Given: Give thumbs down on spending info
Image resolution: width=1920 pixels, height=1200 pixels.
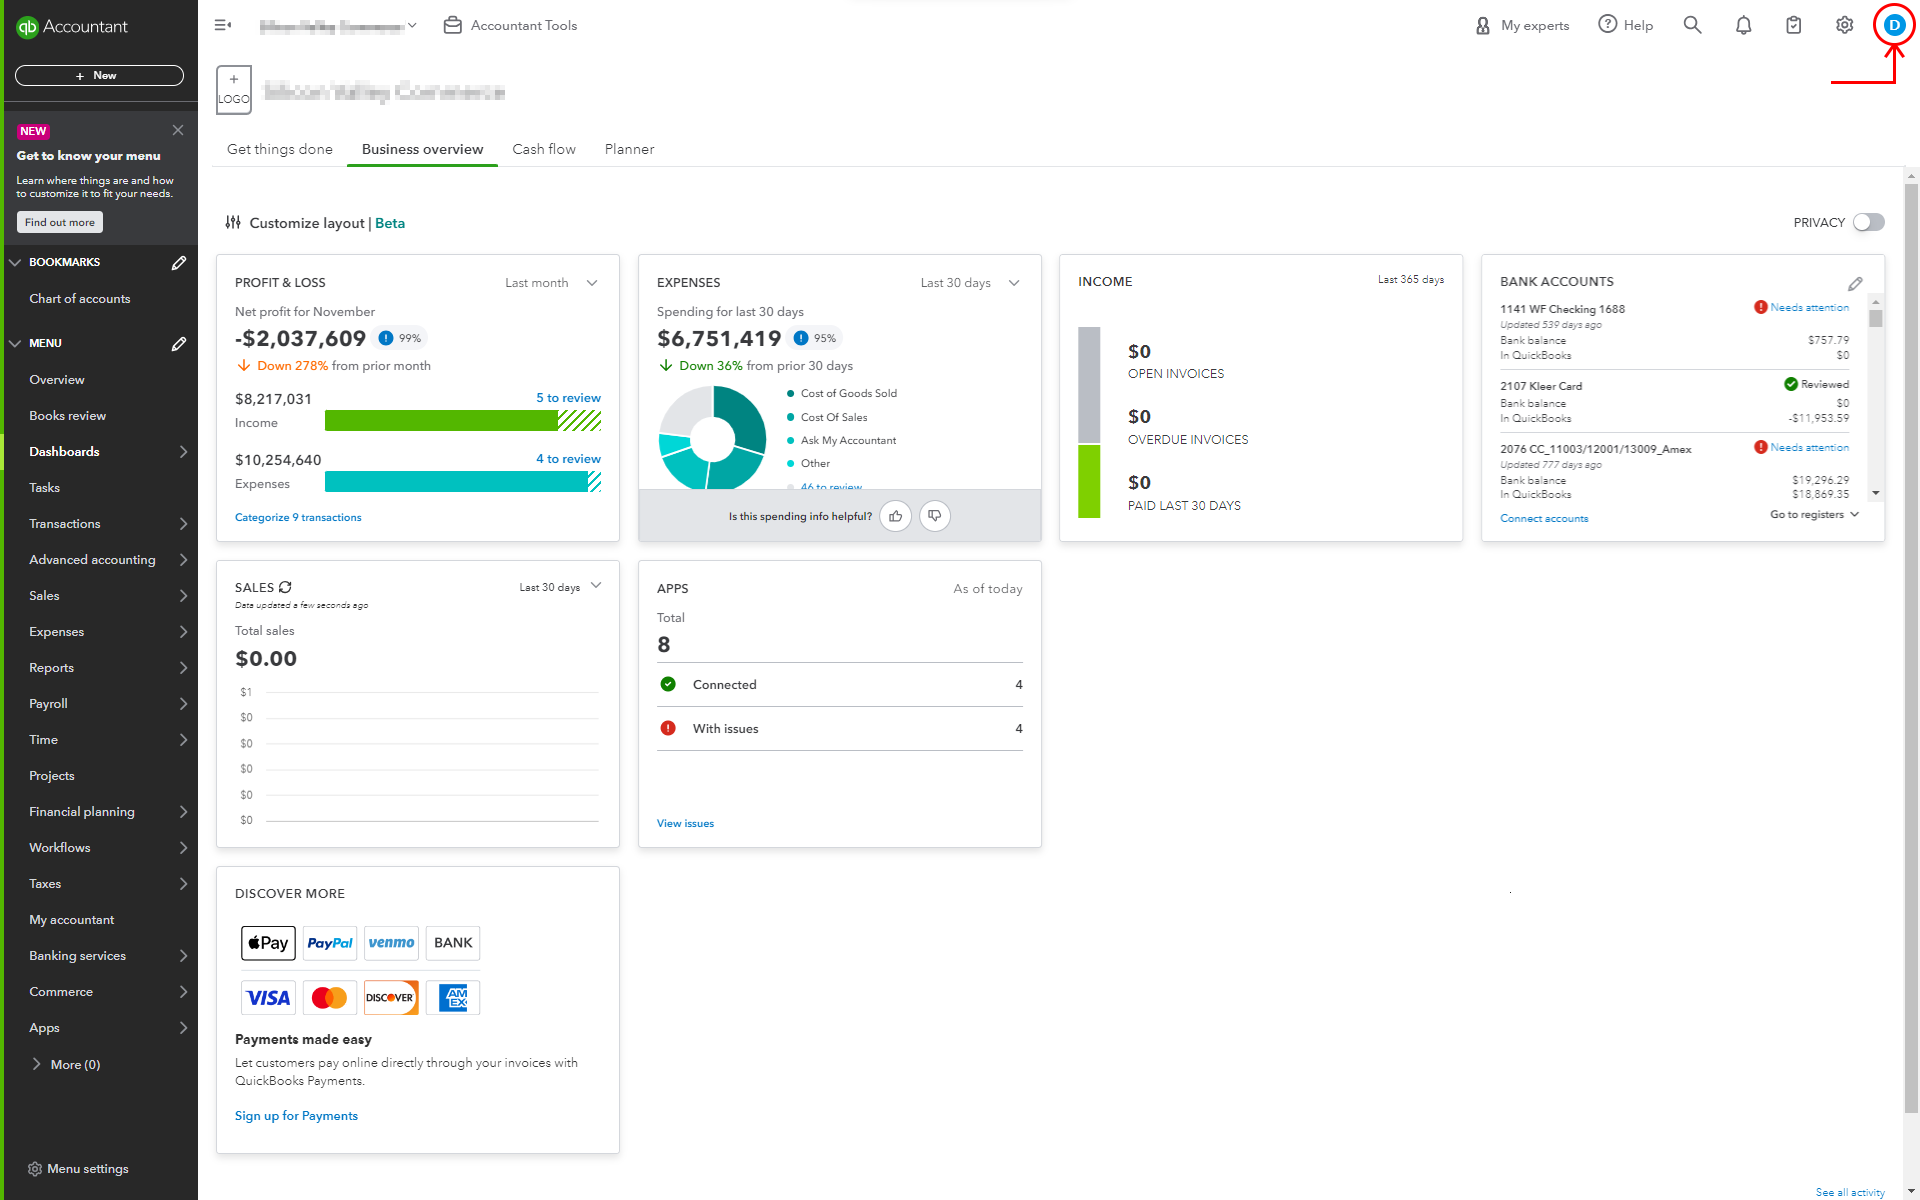Looking at the screenshot, I should click(x=935, y=516).
